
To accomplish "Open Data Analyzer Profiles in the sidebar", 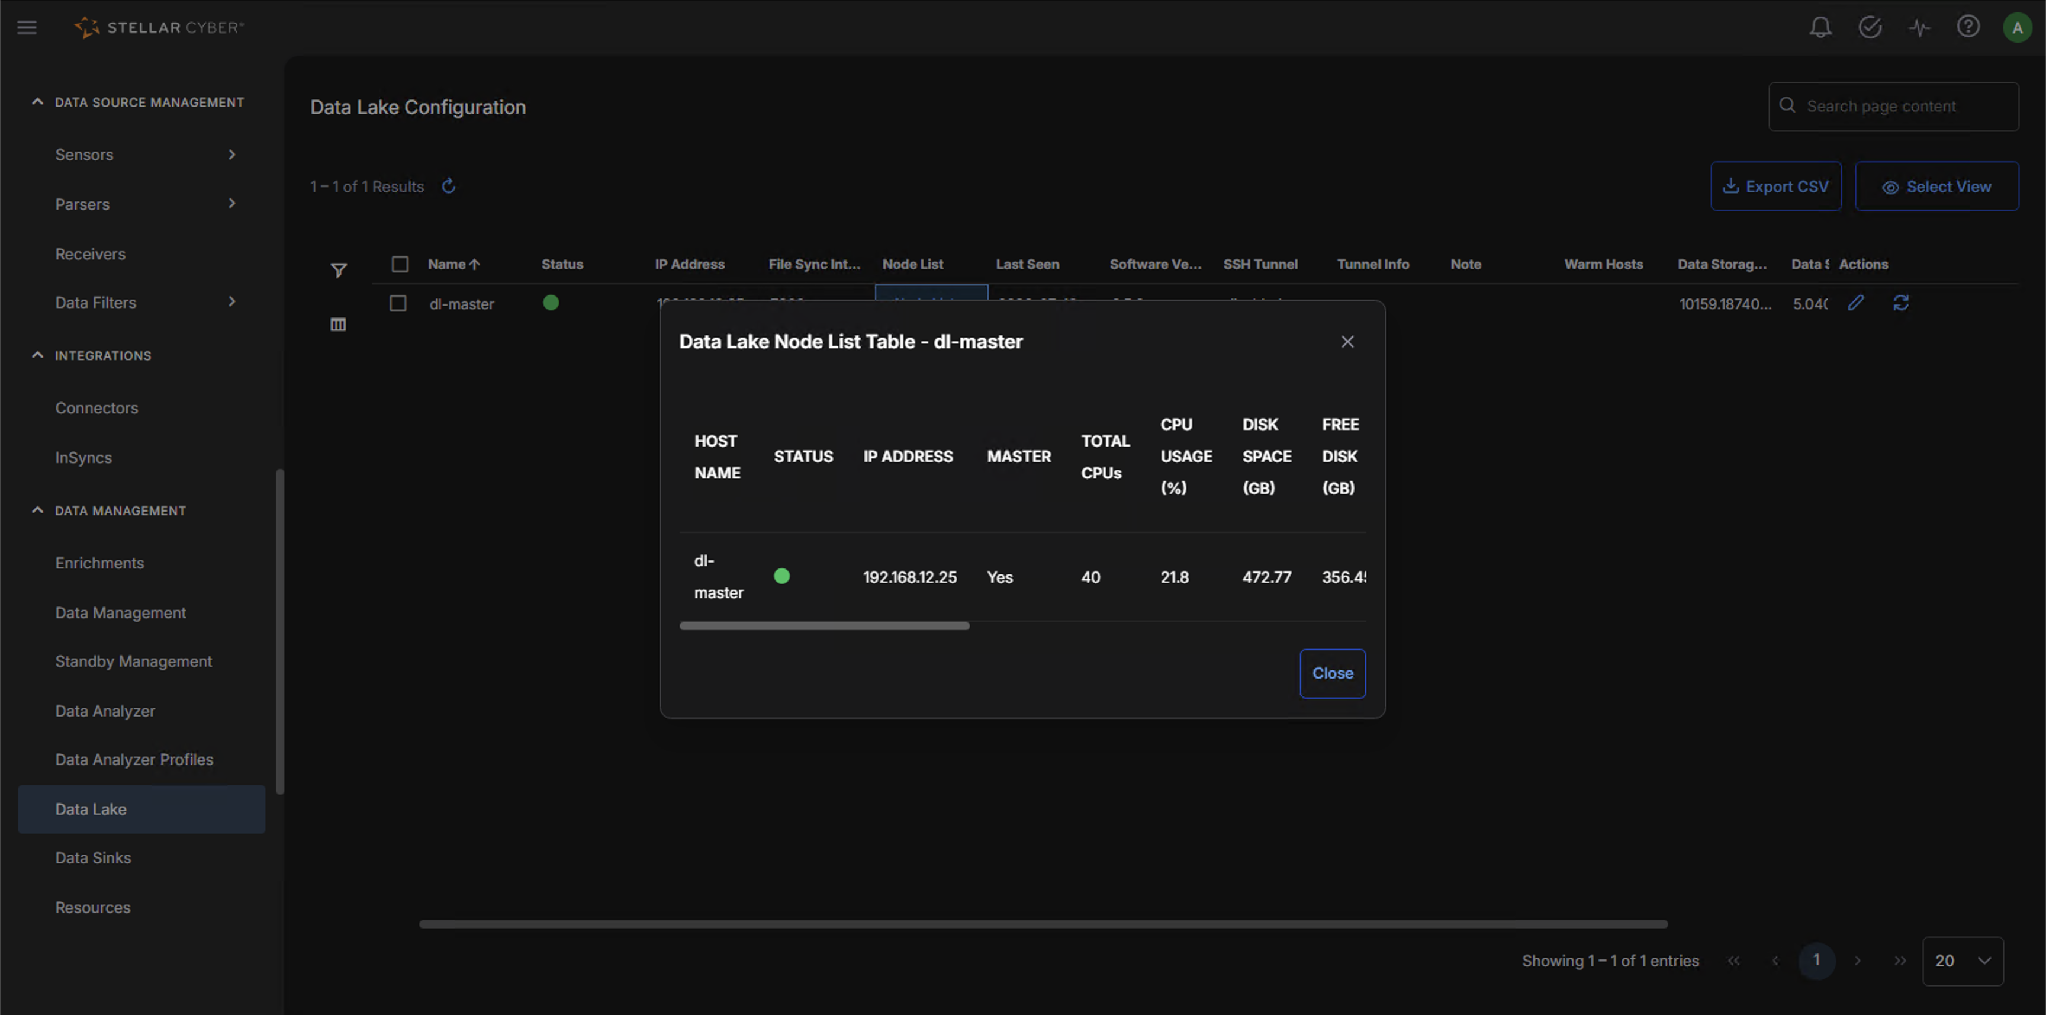I will 135,760.
